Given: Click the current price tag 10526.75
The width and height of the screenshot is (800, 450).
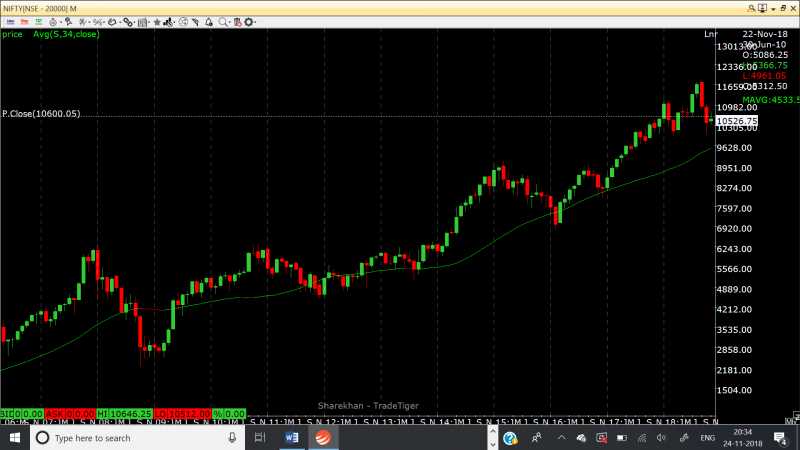Looking at the screenshot, I should (737, 121).
